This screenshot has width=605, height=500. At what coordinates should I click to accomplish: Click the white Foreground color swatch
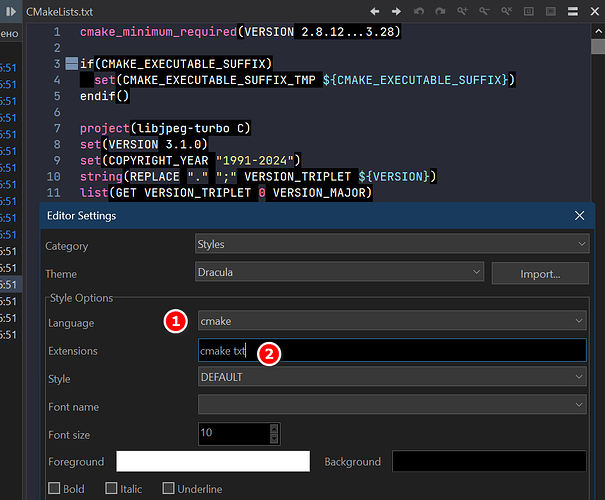point(213,461)
